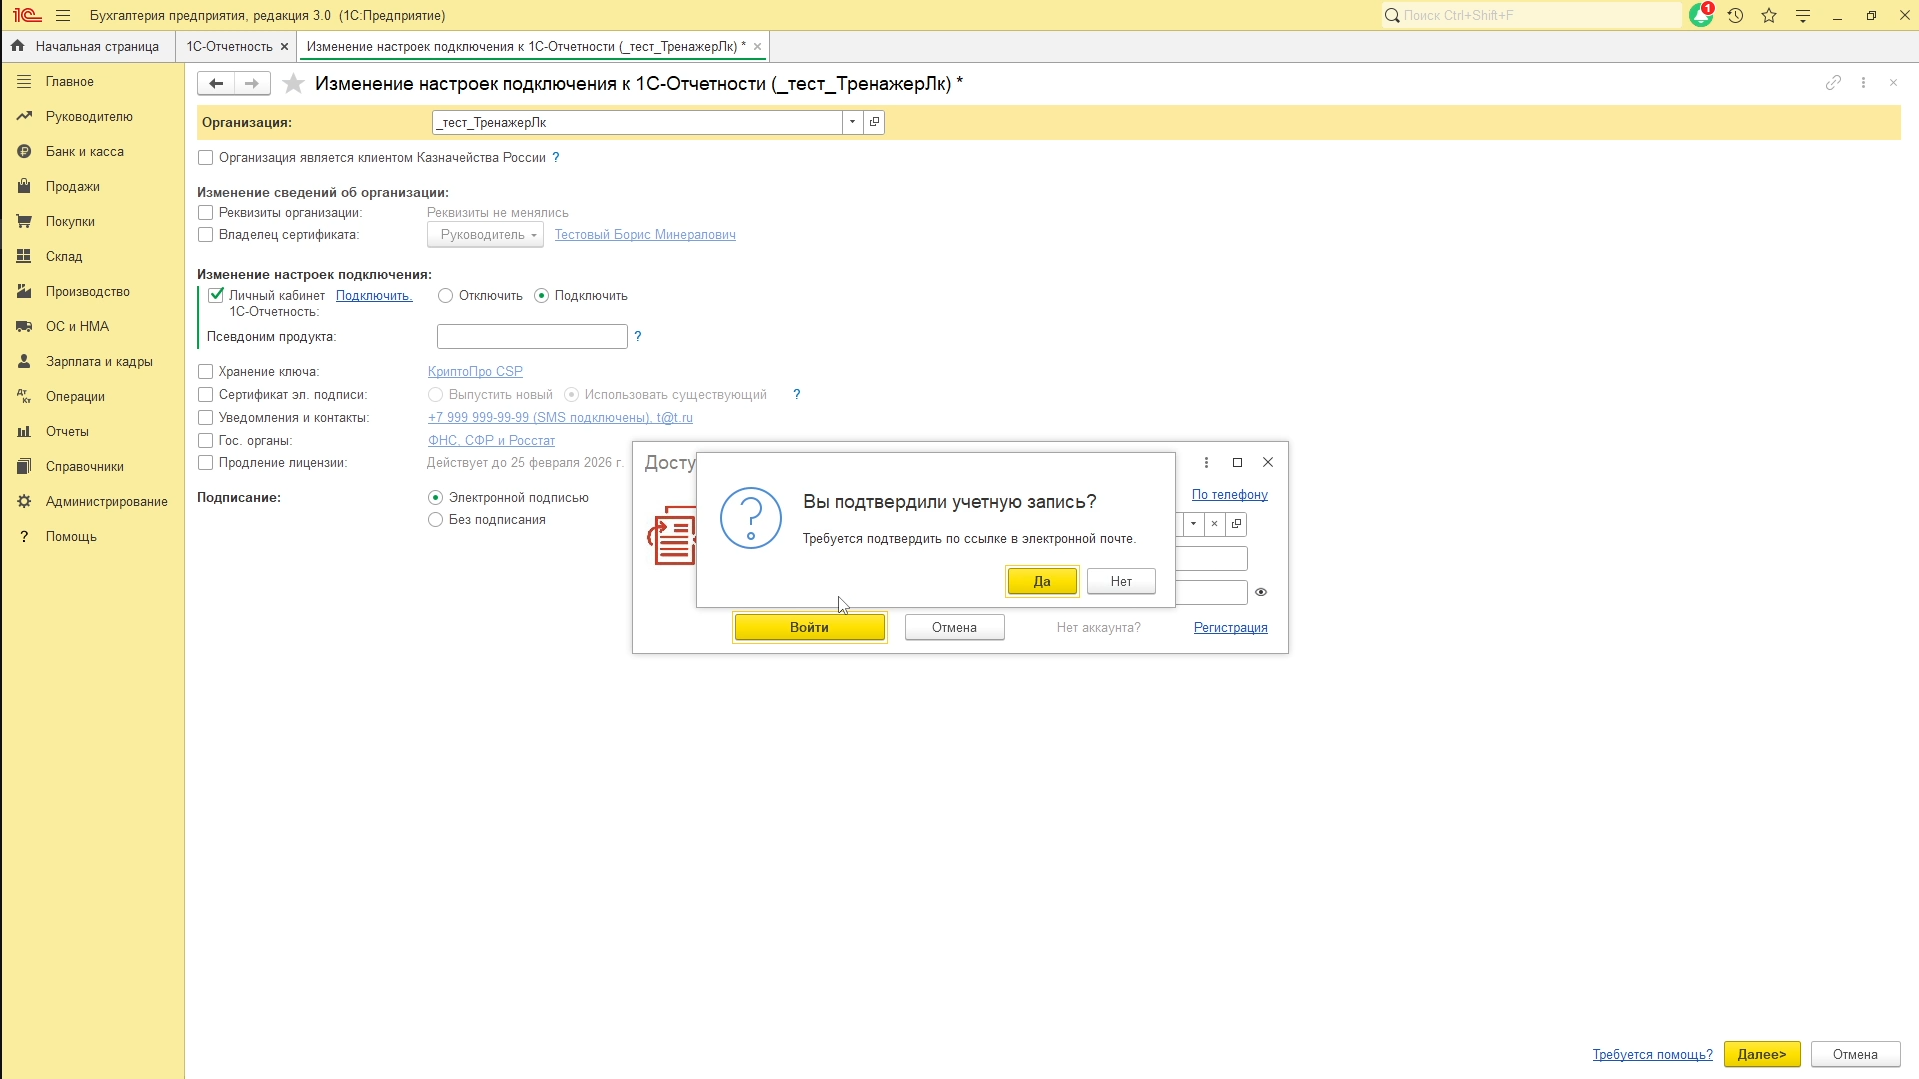1919x1079 pixels.
Task: Click the yellow Войти button
Action: pos(809,627)
